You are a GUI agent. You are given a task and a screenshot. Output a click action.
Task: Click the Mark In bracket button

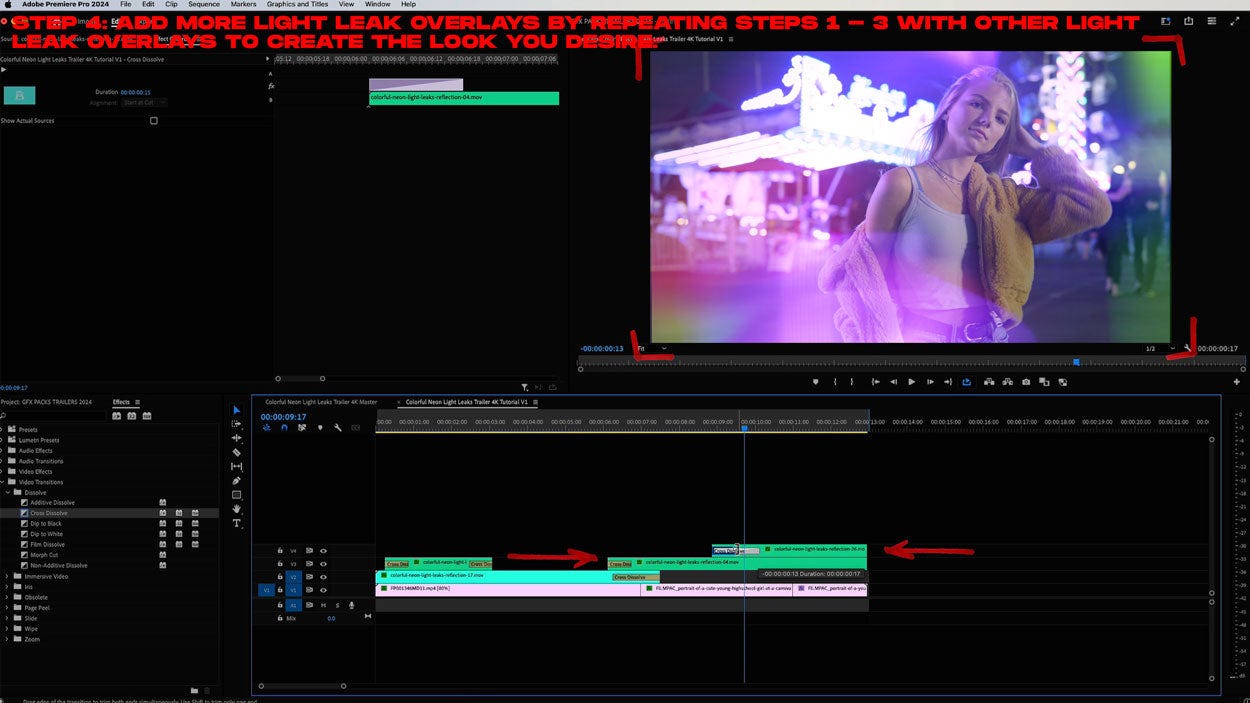(x=835, y=382)
